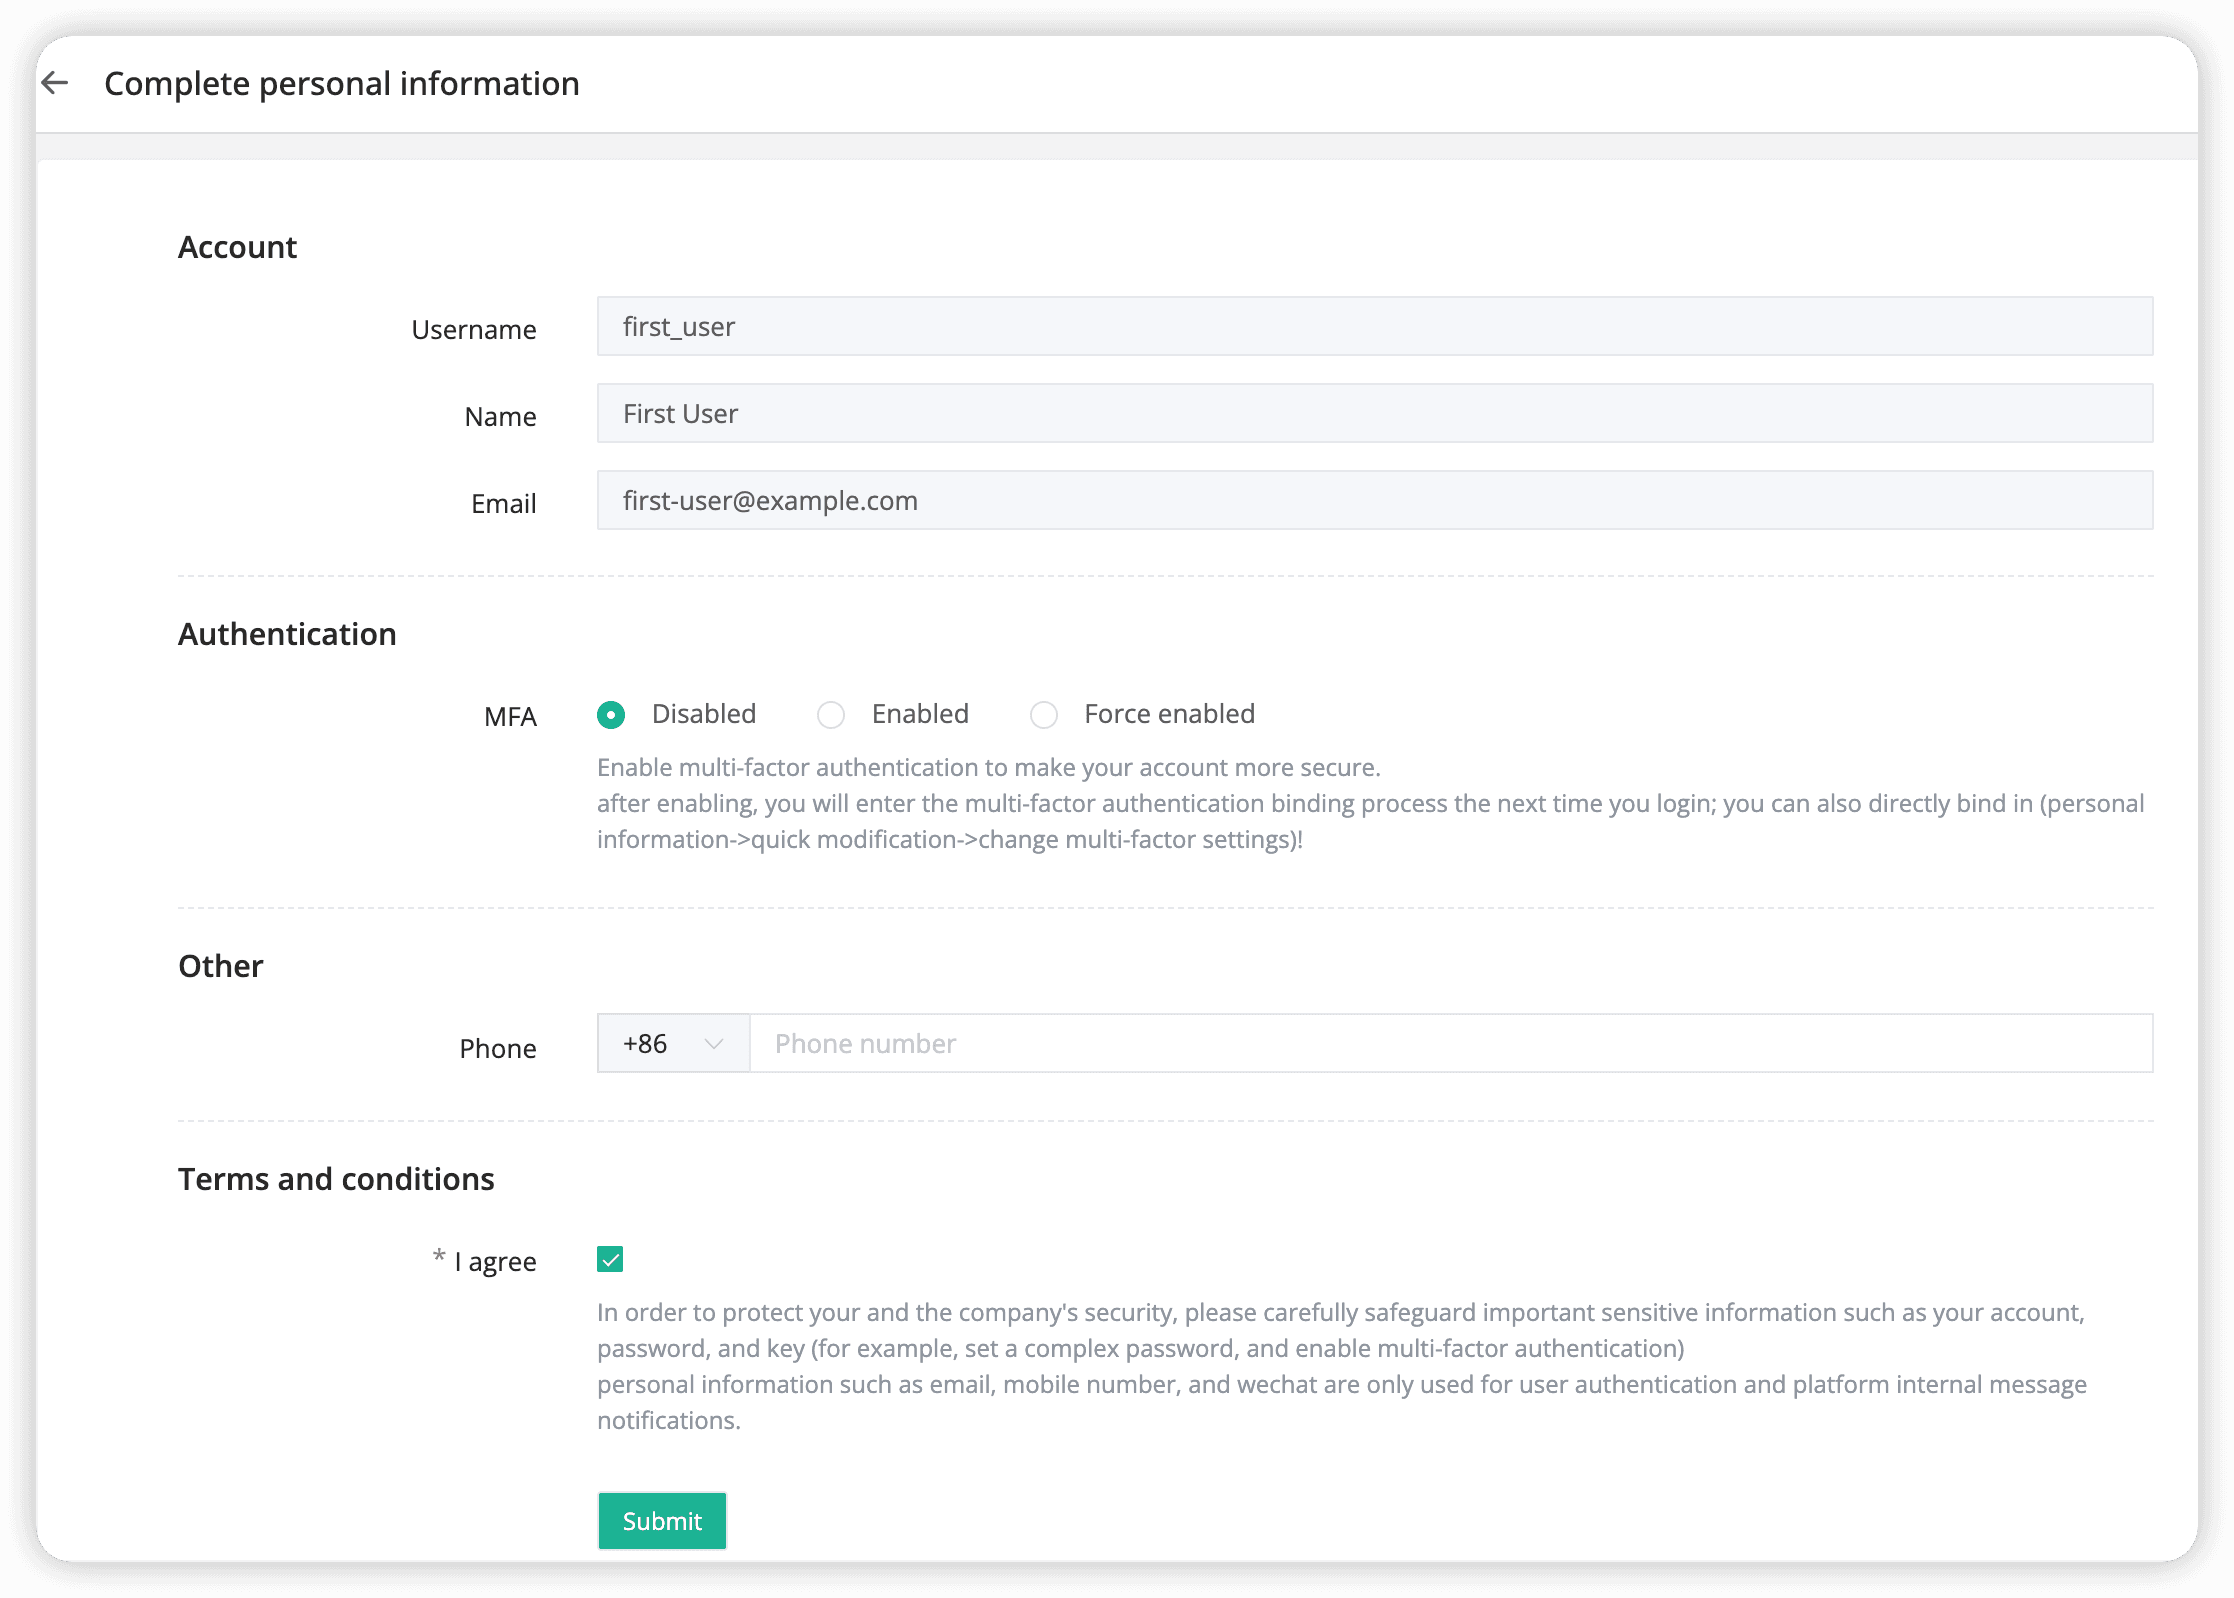This screenshot has width=2234, height=1598.
Task: Focus the Phone number input field
Action: pos(1450,1043)
